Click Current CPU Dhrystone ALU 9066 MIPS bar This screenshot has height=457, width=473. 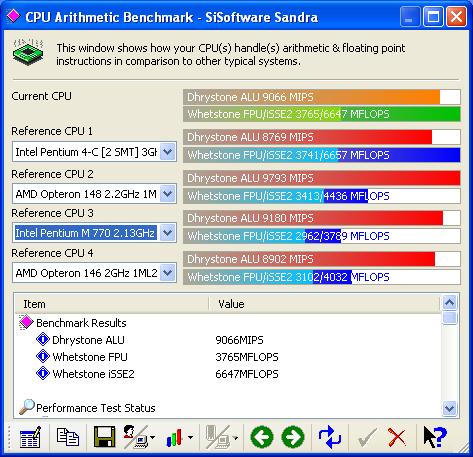tap(322, 97)
